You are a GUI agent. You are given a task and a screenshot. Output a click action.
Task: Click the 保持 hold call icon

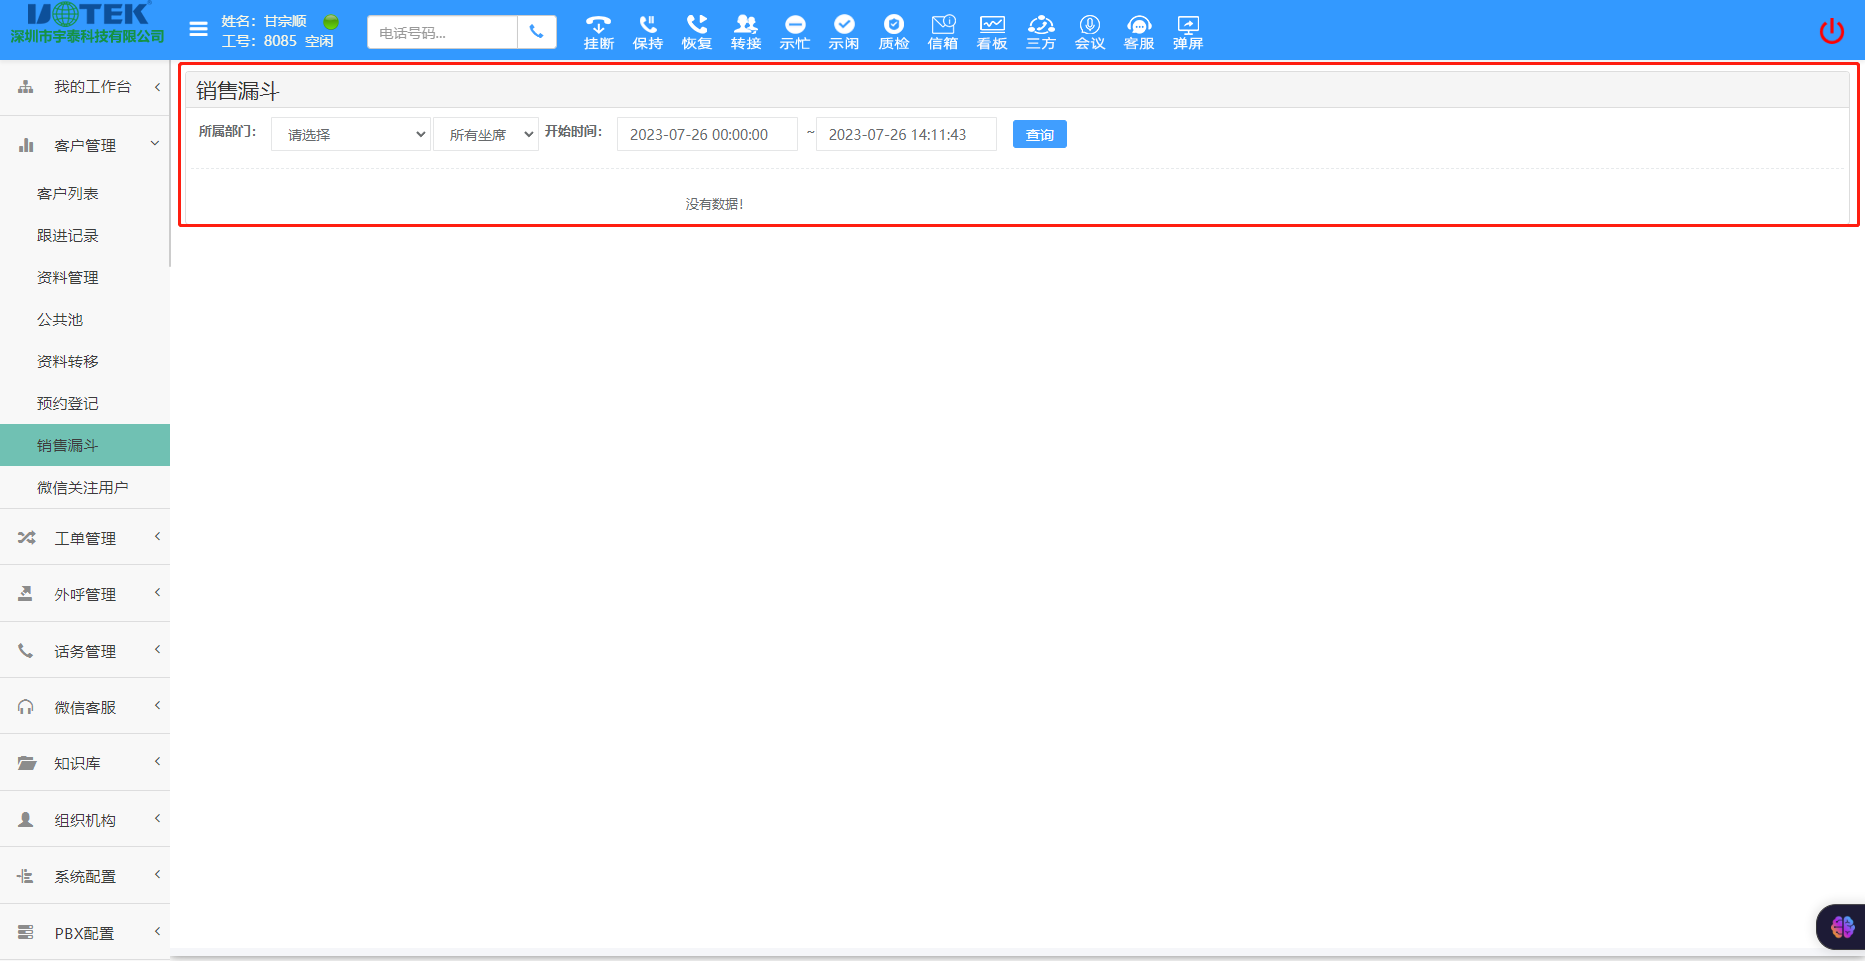tap(647, 31)
